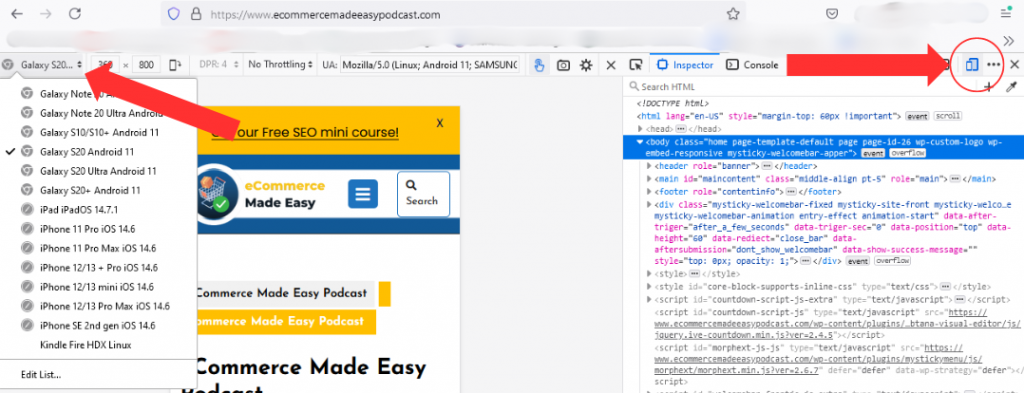
Task: Show more bookmarks toolbar items chevron
Action: [x=1008, y=40]
